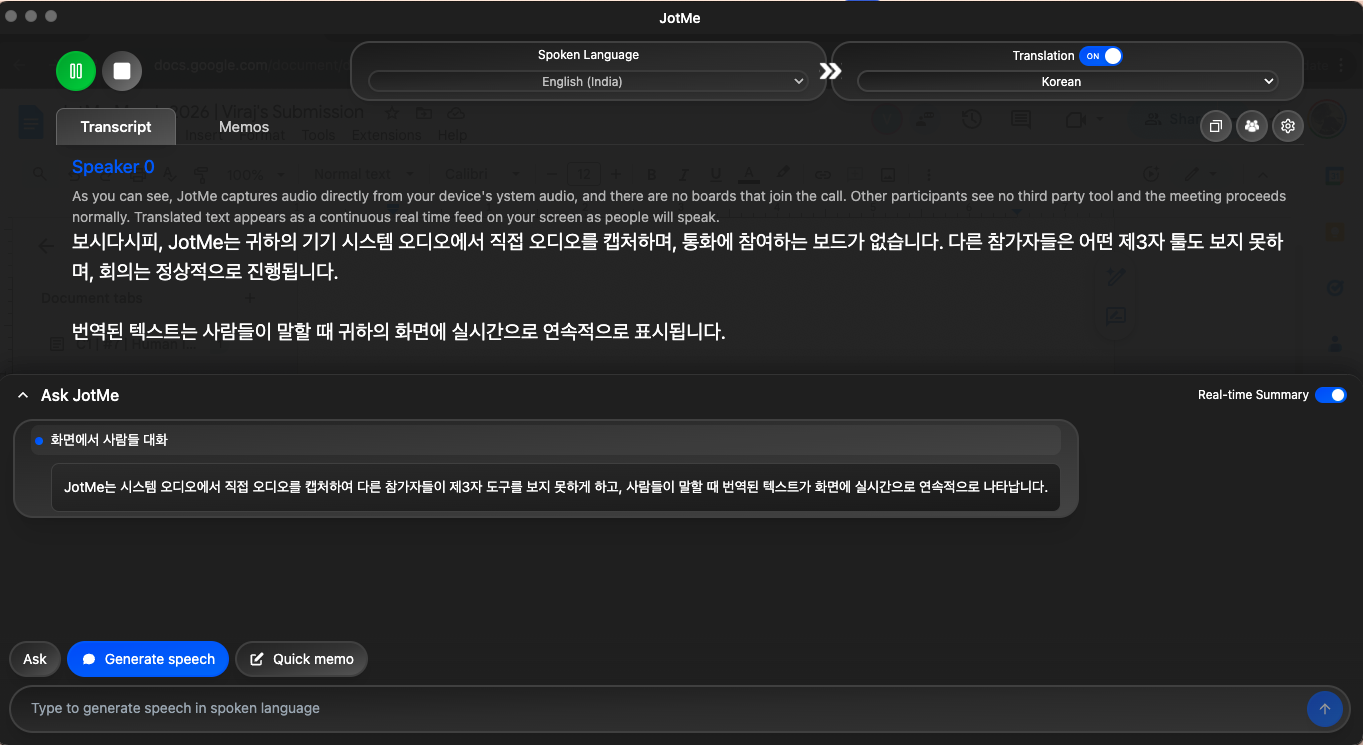Click back arrow in Docs tabs sidebar
Image resolution: width=1363 pixels, height=745 pixels.
coord(45,246)
